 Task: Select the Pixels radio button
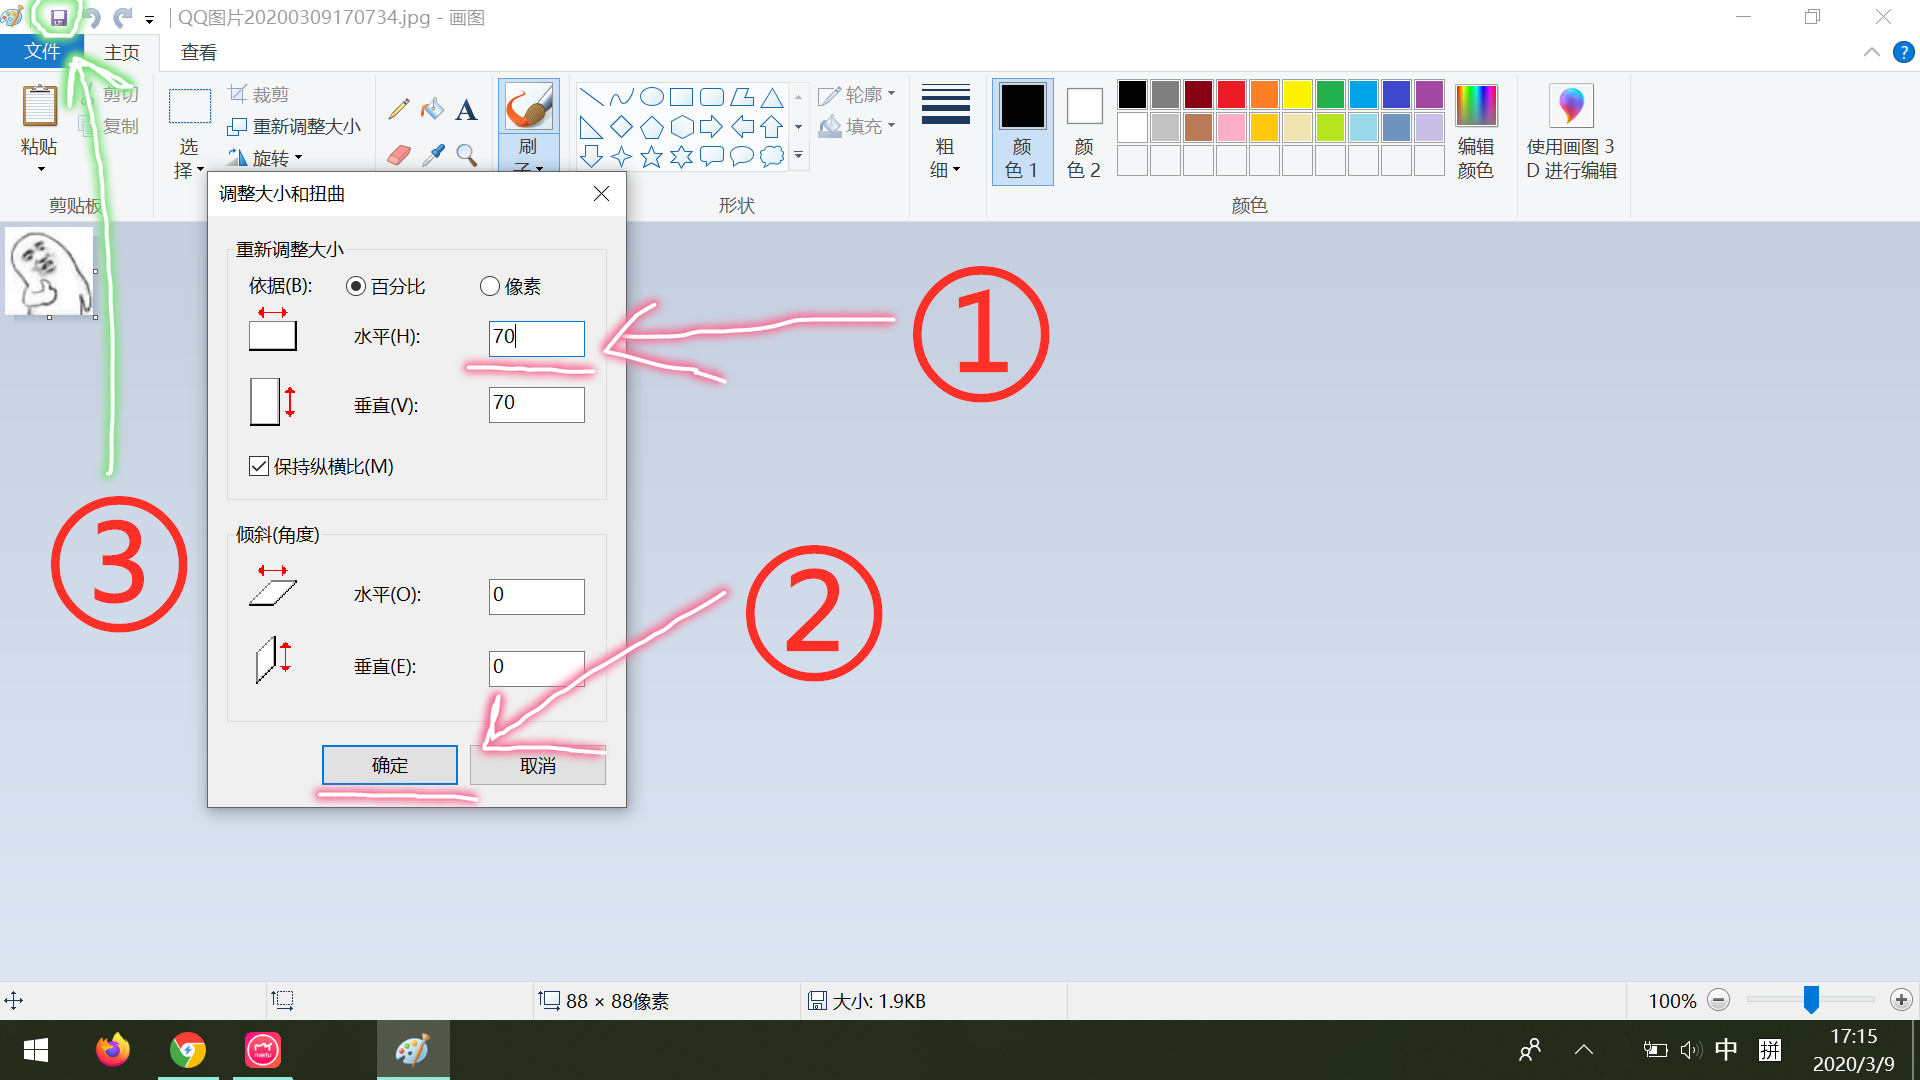pos(490,287)
